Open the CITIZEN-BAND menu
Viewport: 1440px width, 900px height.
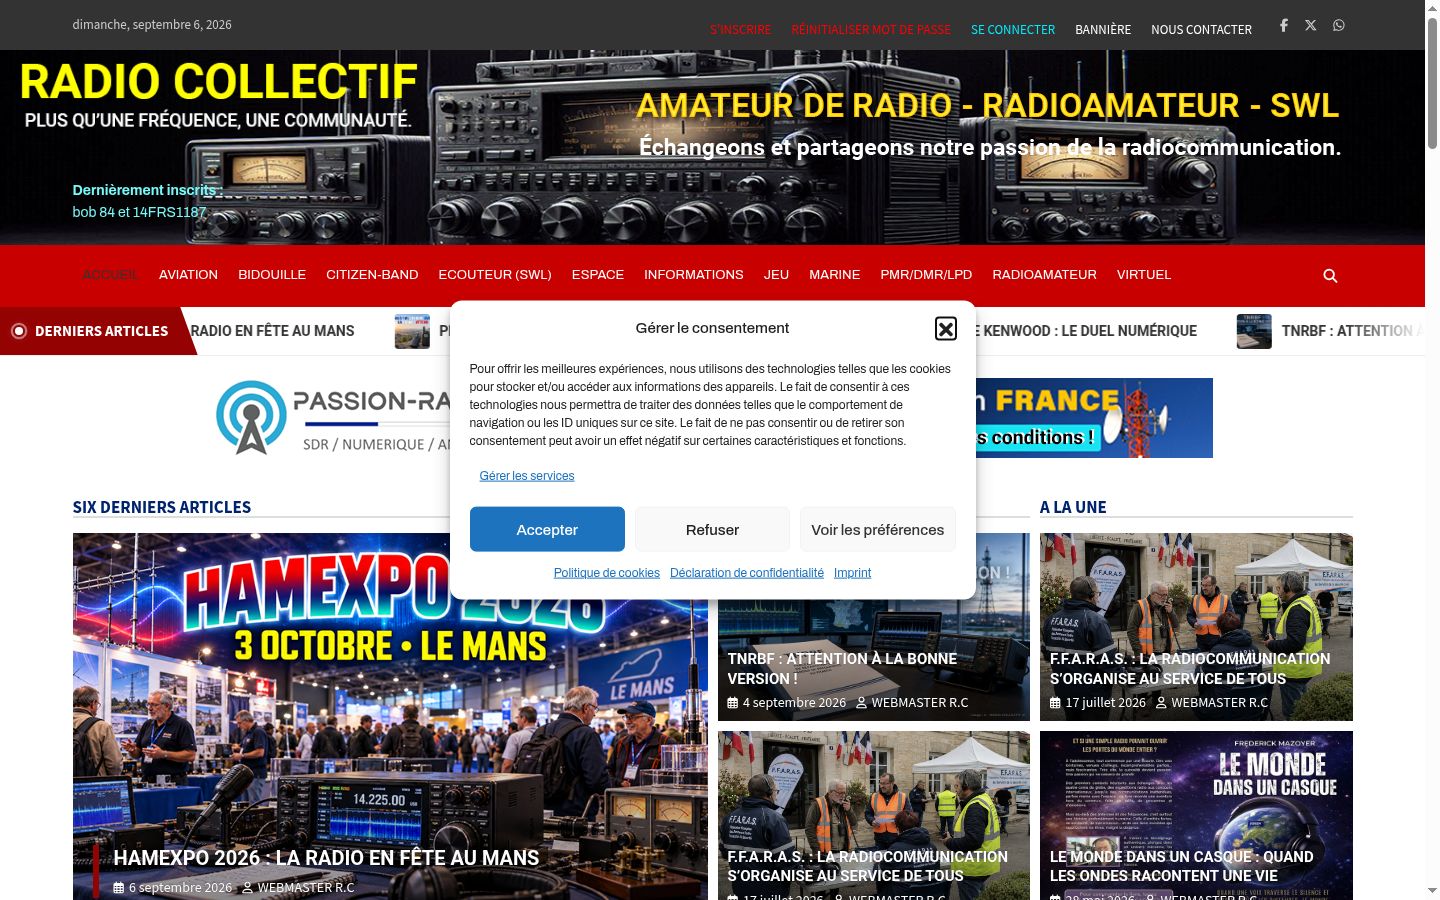(x=372, y=274)
